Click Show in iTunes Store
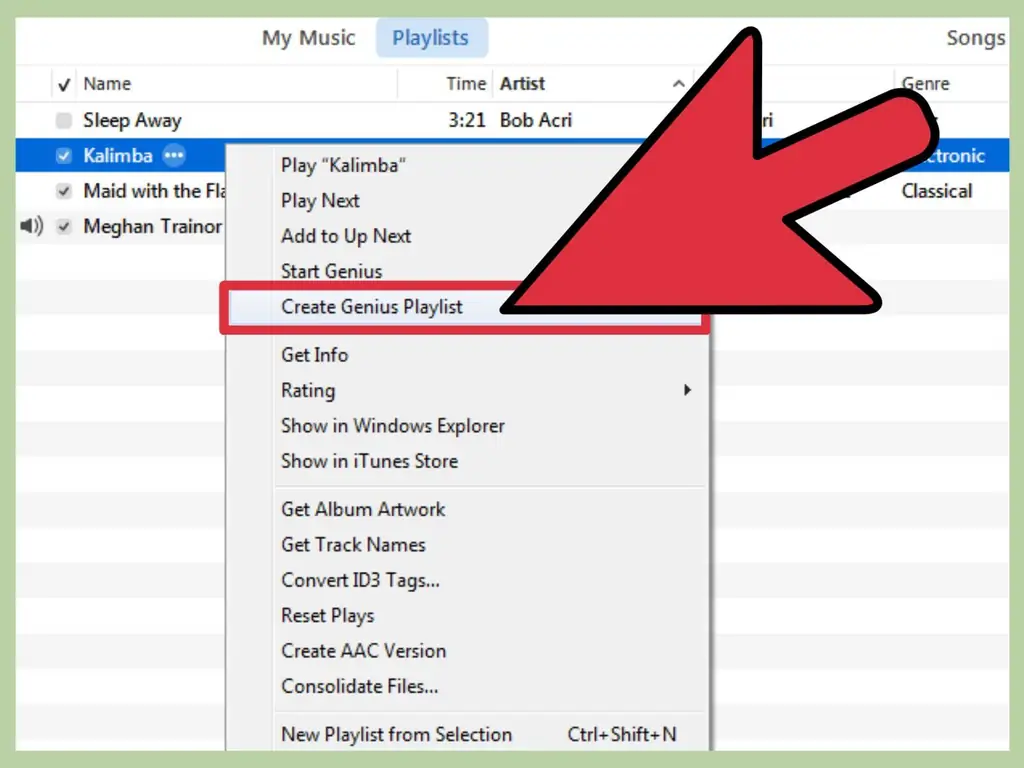Viewport: 1024px width, 768px height. point(368,461)
